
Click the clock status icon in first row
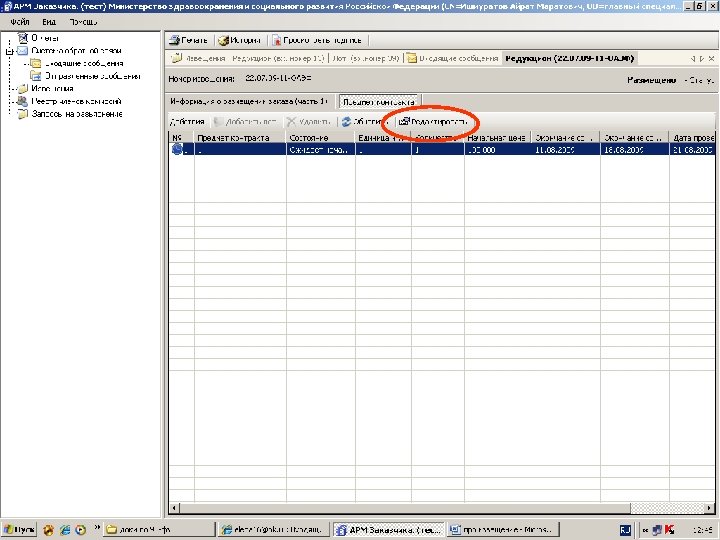pyautogui.click(x=177, y=149)
